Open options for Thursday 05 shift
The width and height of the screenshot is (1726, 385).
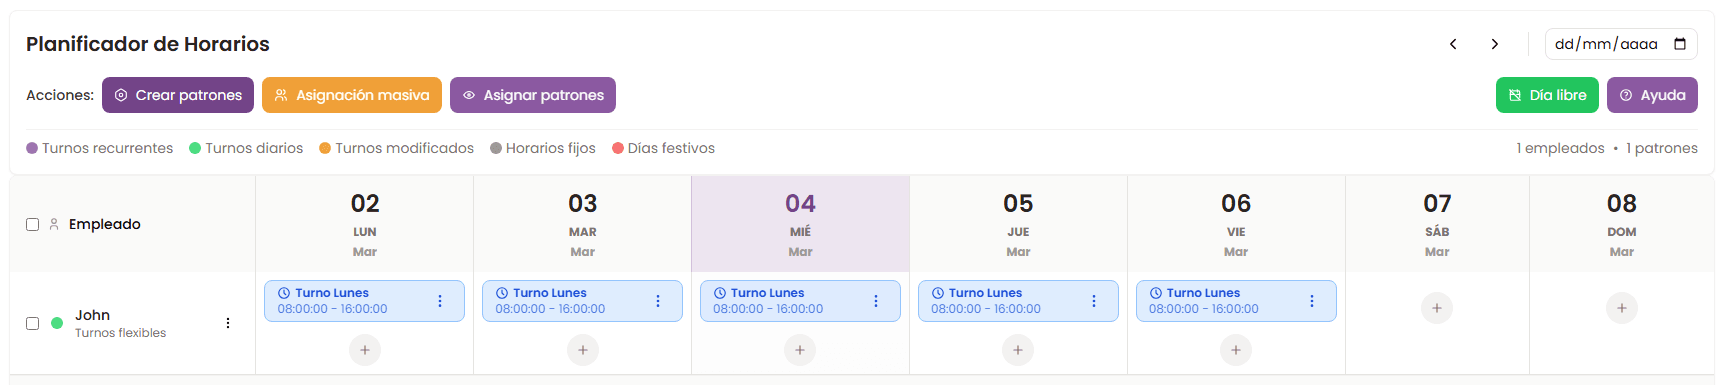[1094, 301]
